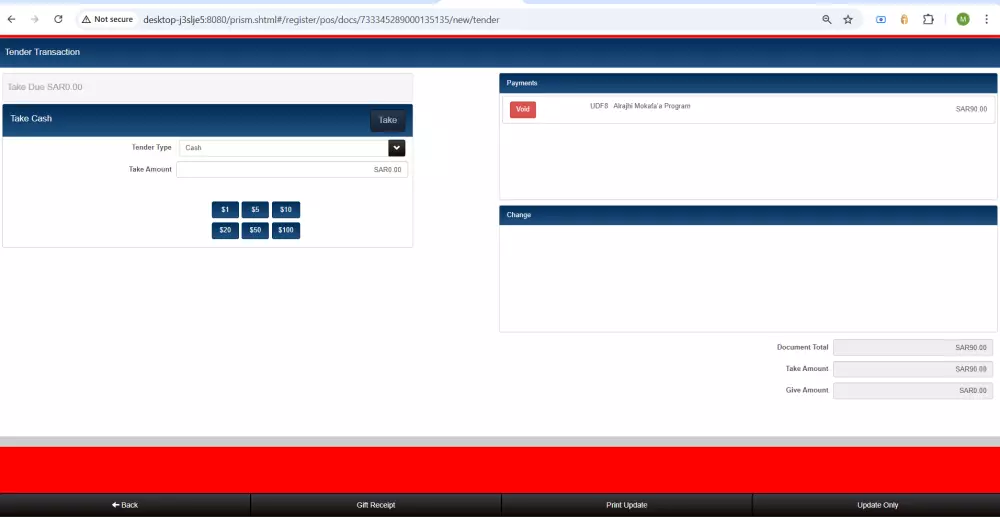Bookmark this page with the star icon

click(848, 20)
